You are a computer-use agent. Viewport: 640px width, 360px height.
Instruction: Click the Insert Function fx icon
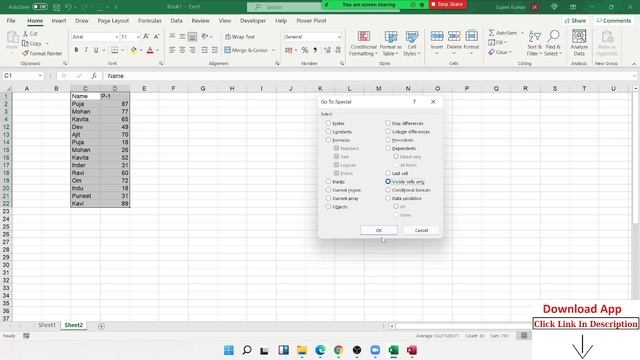(94, 76)
